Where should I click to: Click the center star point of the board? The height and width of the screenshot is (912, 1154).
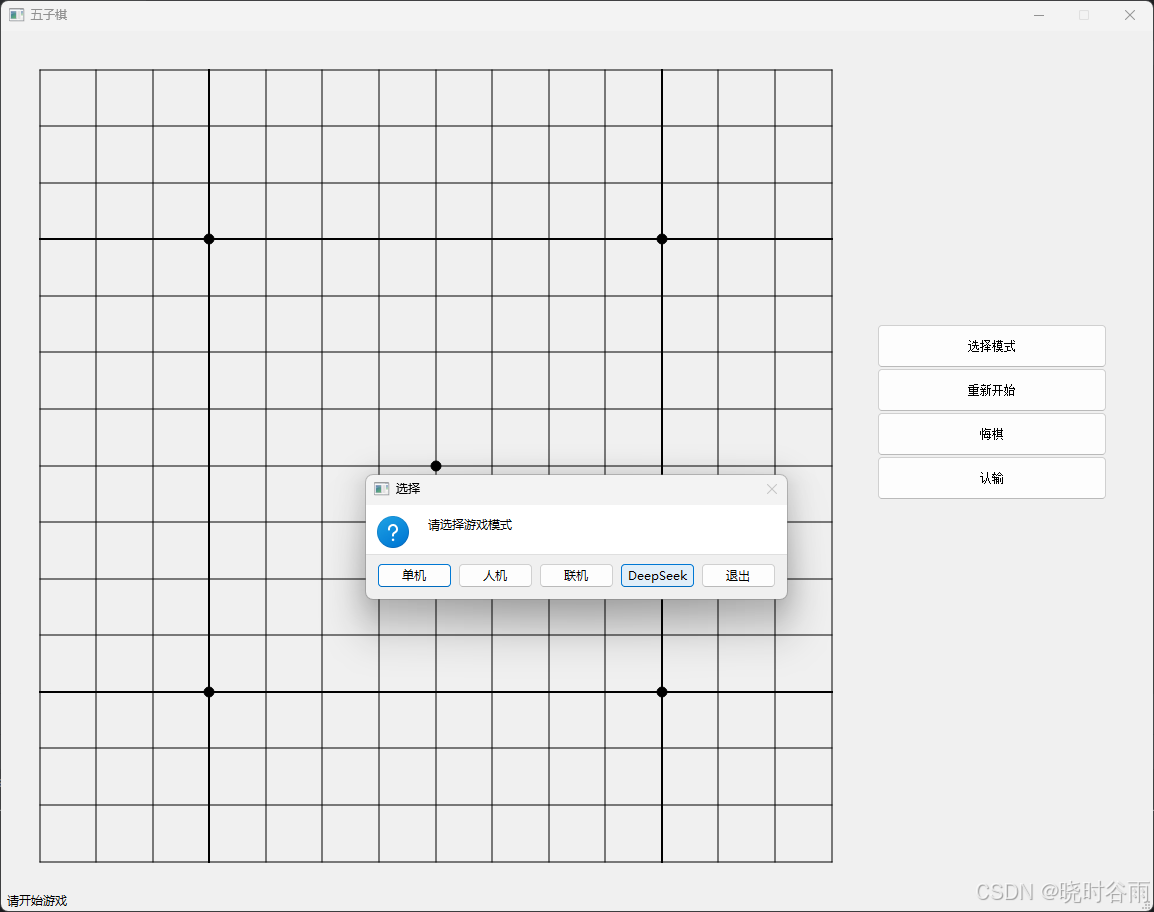(x=436, y=466)
